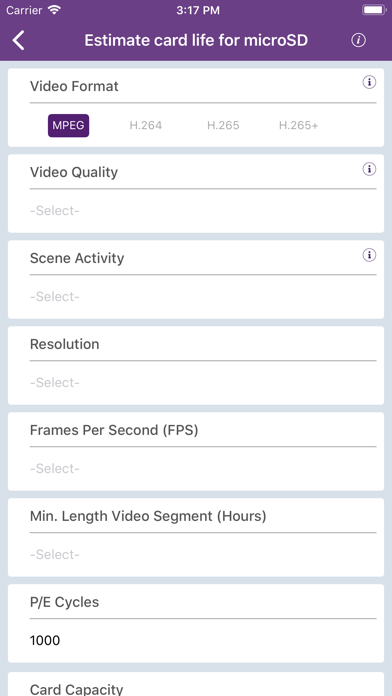
Task: Tap the Wi-Fi icon in status bar
Action: tap(54, 10)
